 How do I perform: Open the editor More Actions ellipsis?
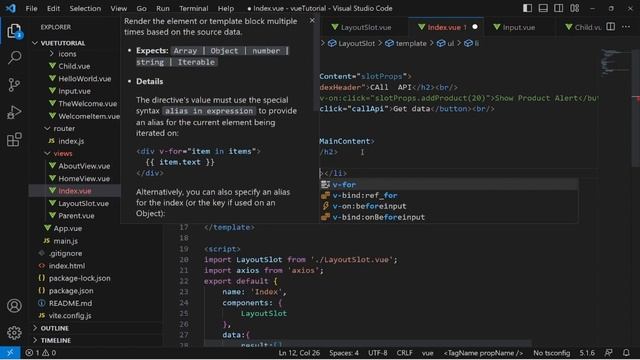tap(626, 27)
